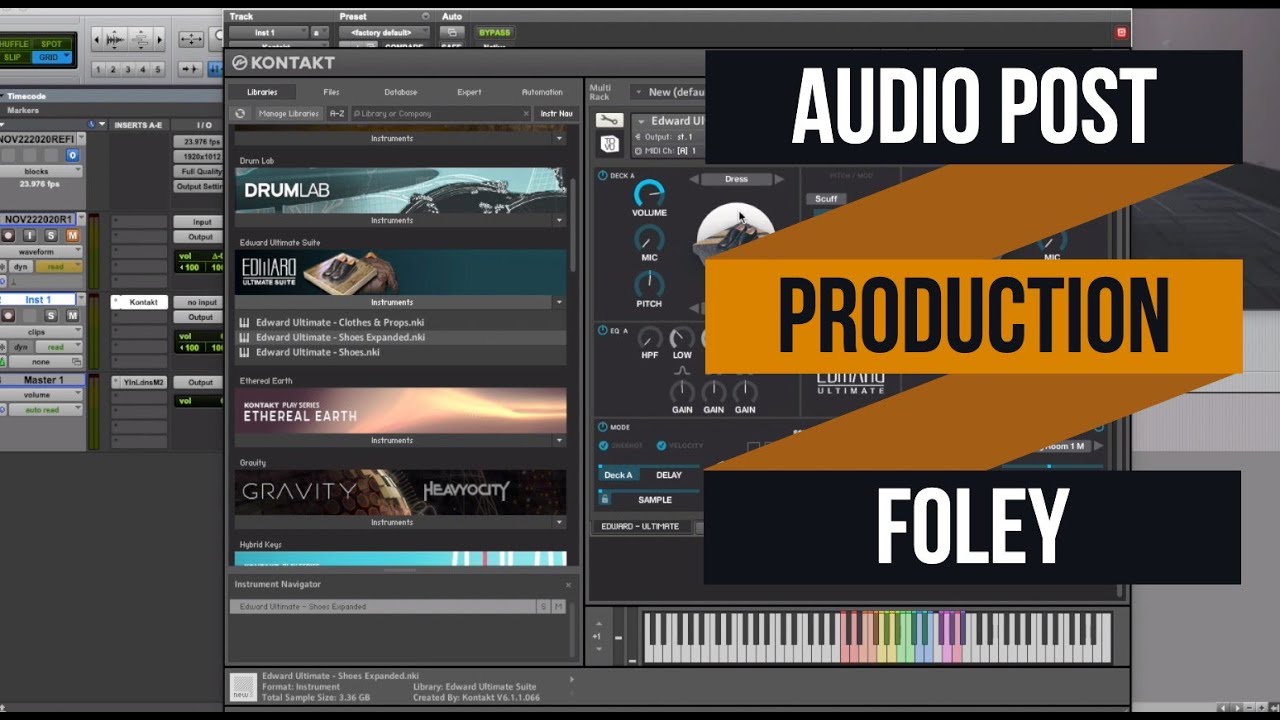Open the Track selector Inst 1 dropdown

[267, 33]
